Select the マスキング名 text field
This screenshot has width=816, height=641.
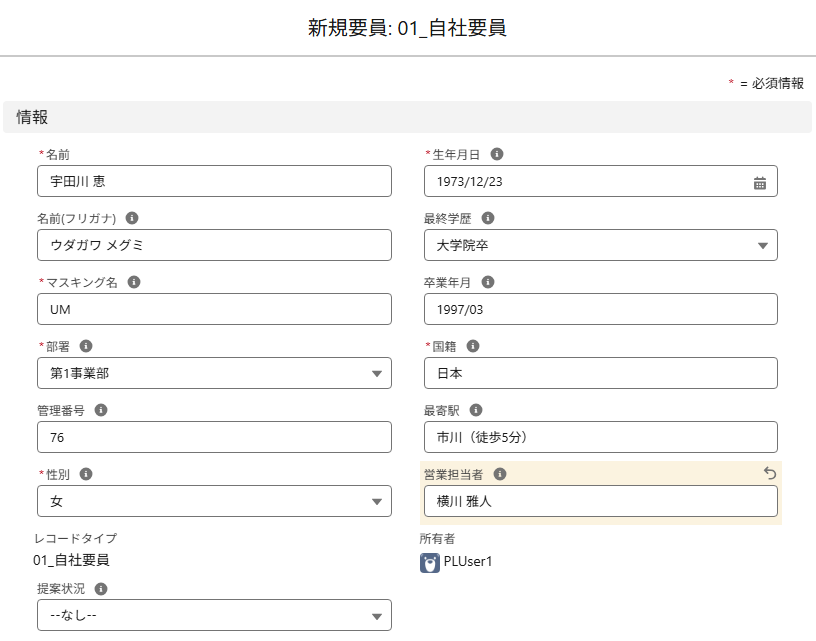pyautogui.click(x=214, y=309)
